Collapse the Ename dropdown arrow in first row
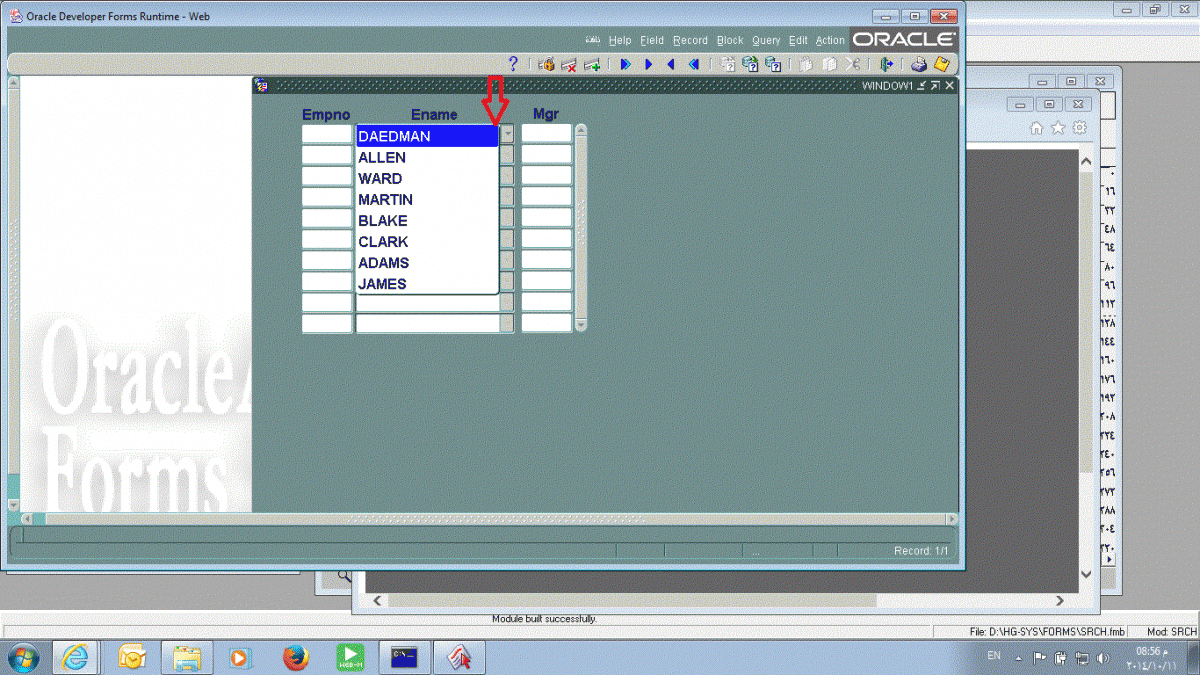The width and height of the screenshot is (1200, 675). [x=507, y=134]
